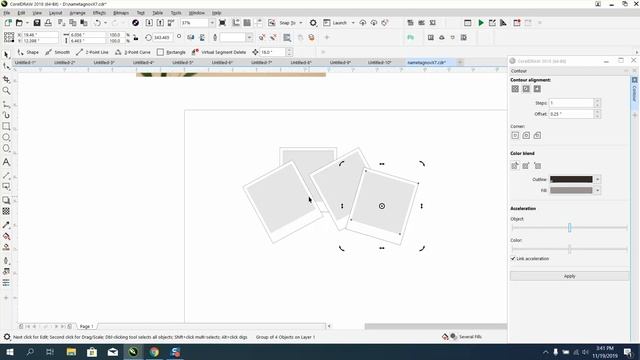Click the Print icon in standard toolbar
The width and height of the screenshot is (640, 360).
(48, 23)
